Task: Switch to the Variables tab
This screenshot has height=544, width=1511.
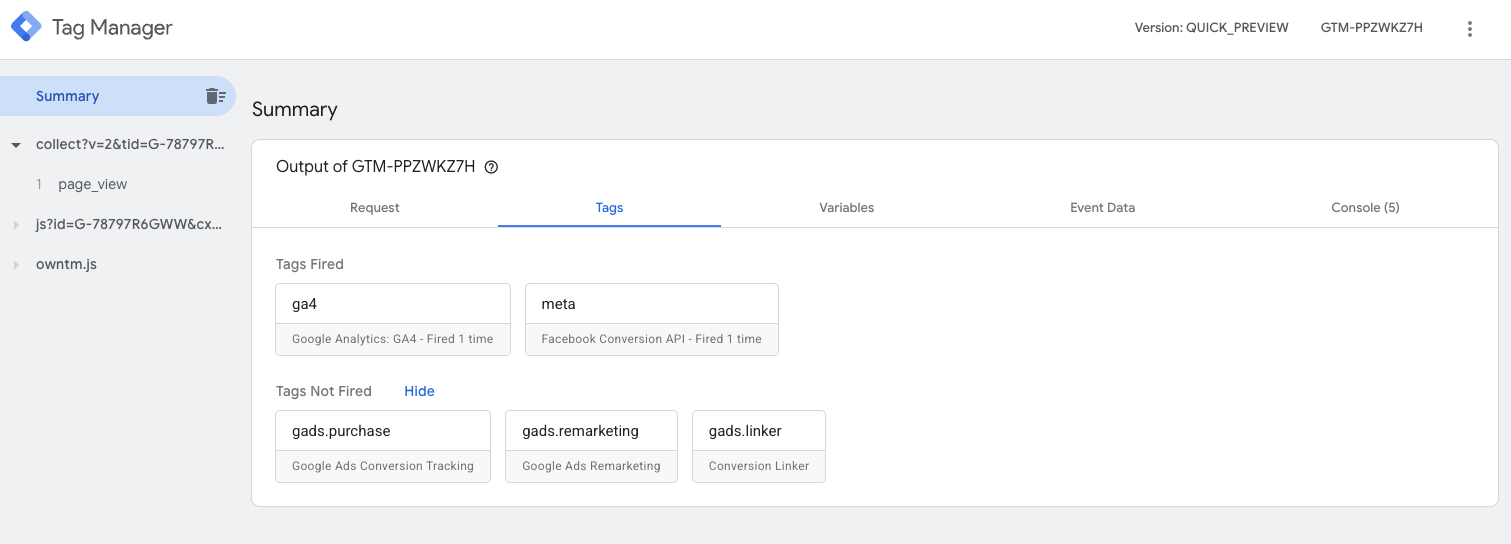Action: 846,208
